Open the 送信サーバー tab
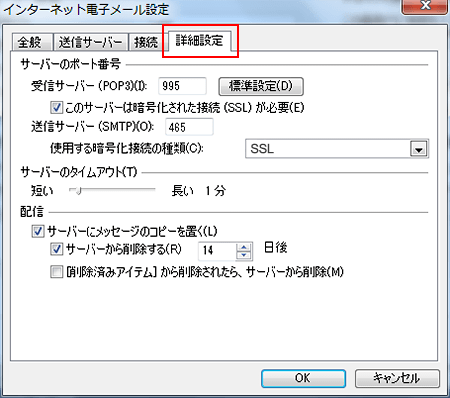This screenshot has width=450, height=398. (91, 42)
